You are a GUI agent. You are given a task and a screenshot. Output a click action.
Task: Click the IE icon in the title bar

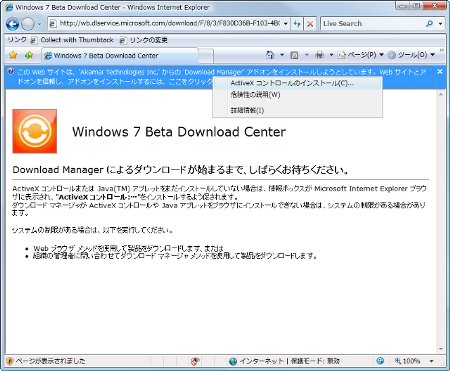click(x=10, y=7)
